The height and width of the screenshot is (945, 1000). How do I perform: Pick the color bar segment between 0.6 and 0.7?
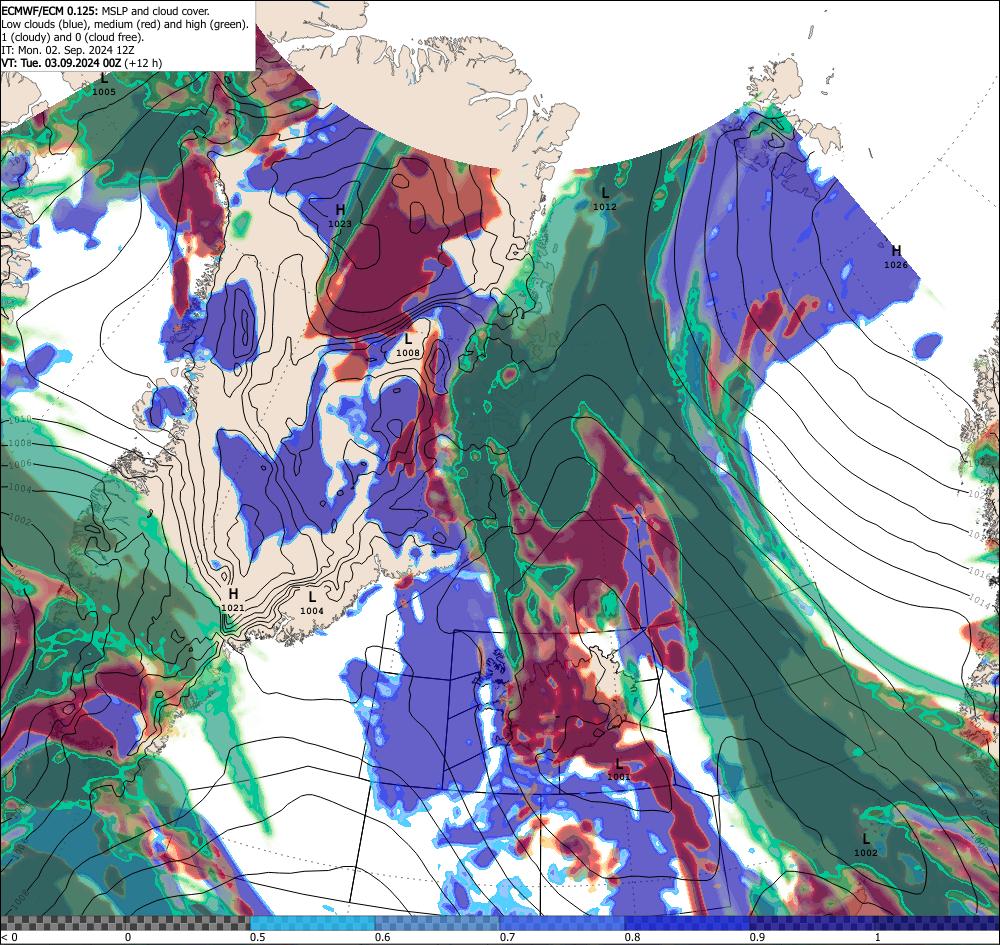coord(438,923)
